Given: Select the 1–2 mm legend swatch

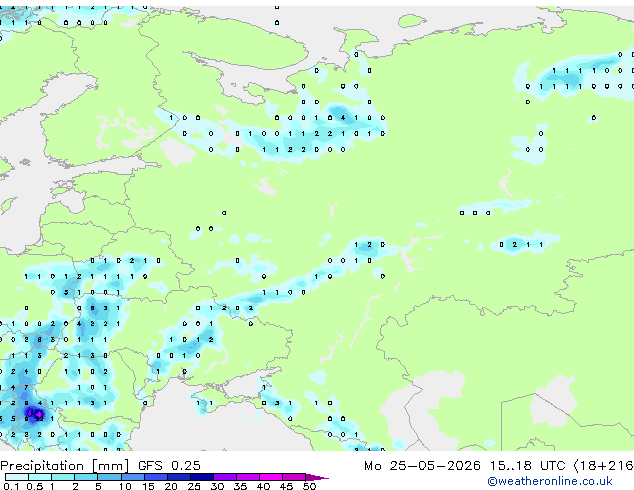Looking at the screenshot, I should coord(63,477).
